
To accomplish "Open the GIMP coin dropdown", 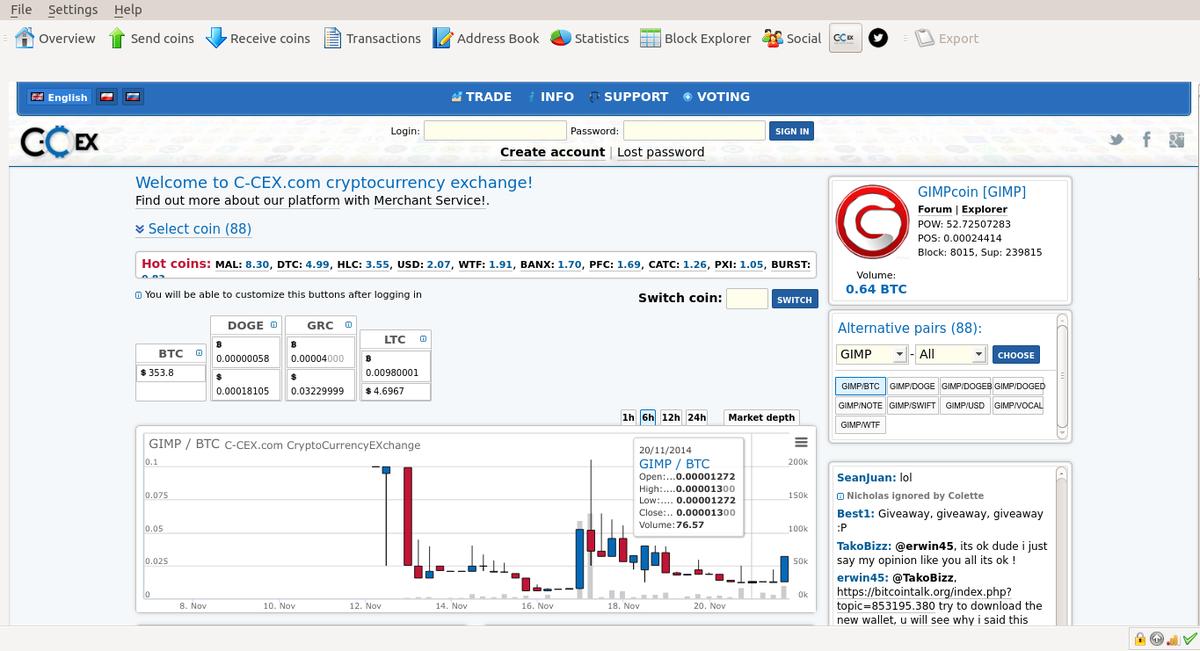I will pos(872,354).
